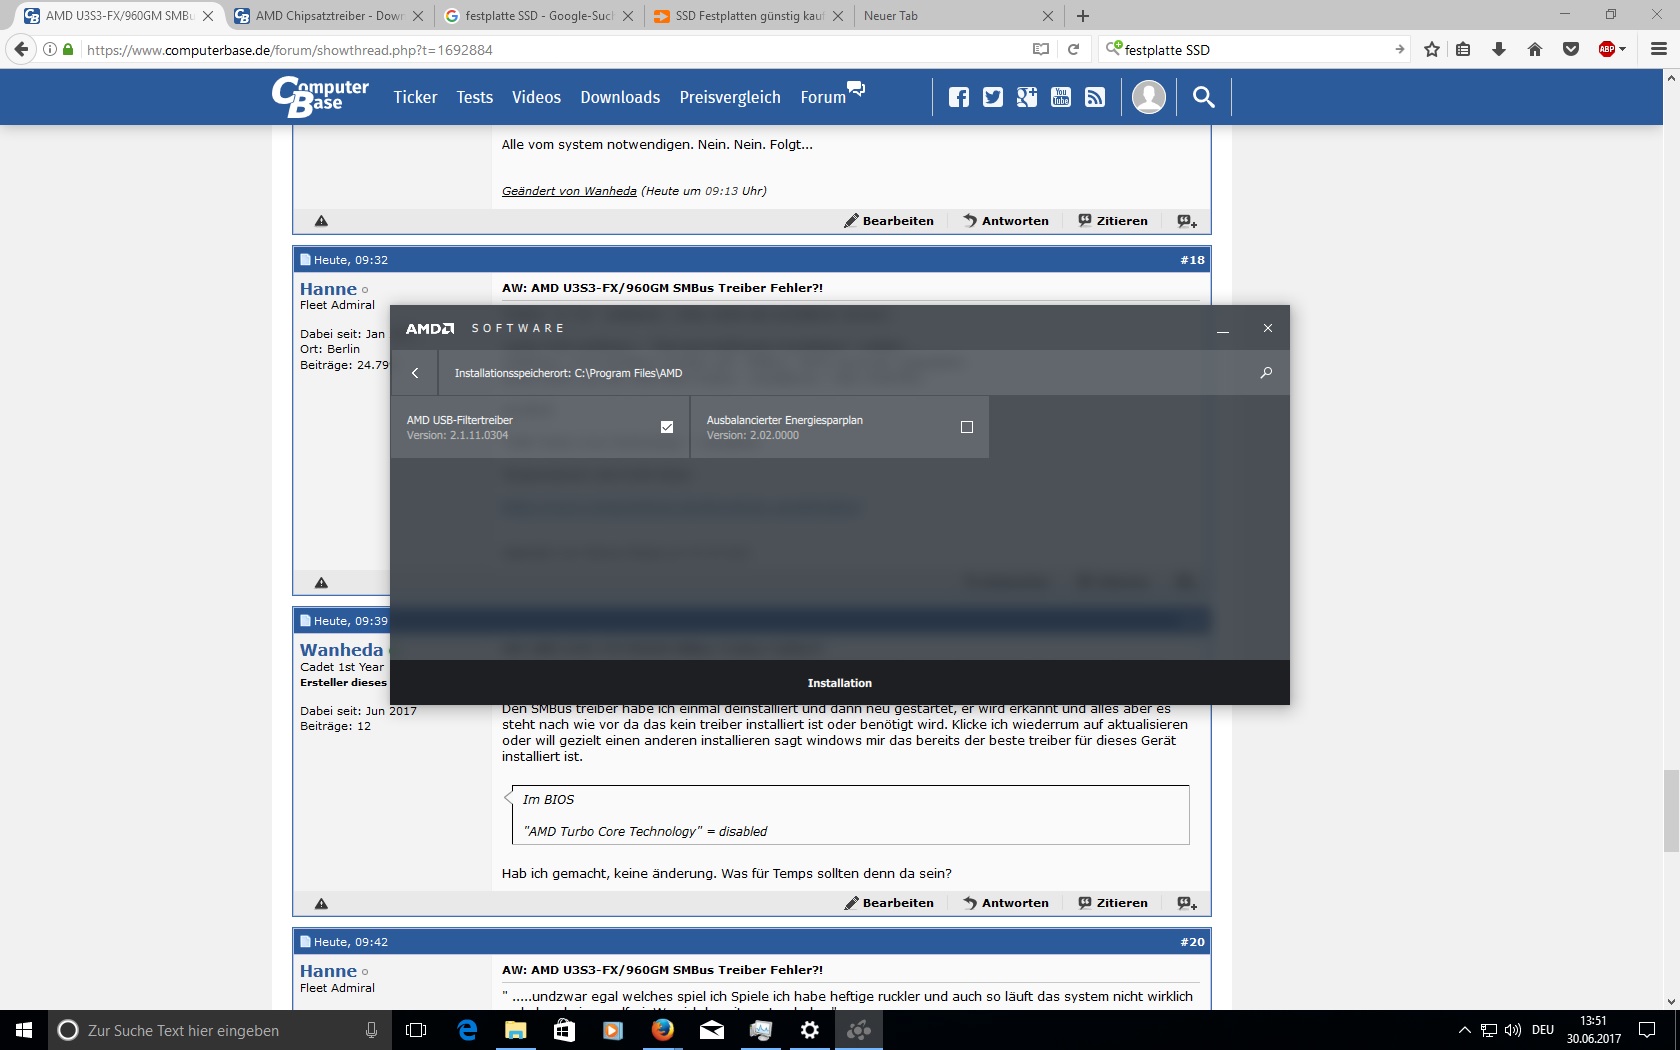Open Wanheda profile link
Viewport: 1680px width, 1050px height.
pos(341,650)
